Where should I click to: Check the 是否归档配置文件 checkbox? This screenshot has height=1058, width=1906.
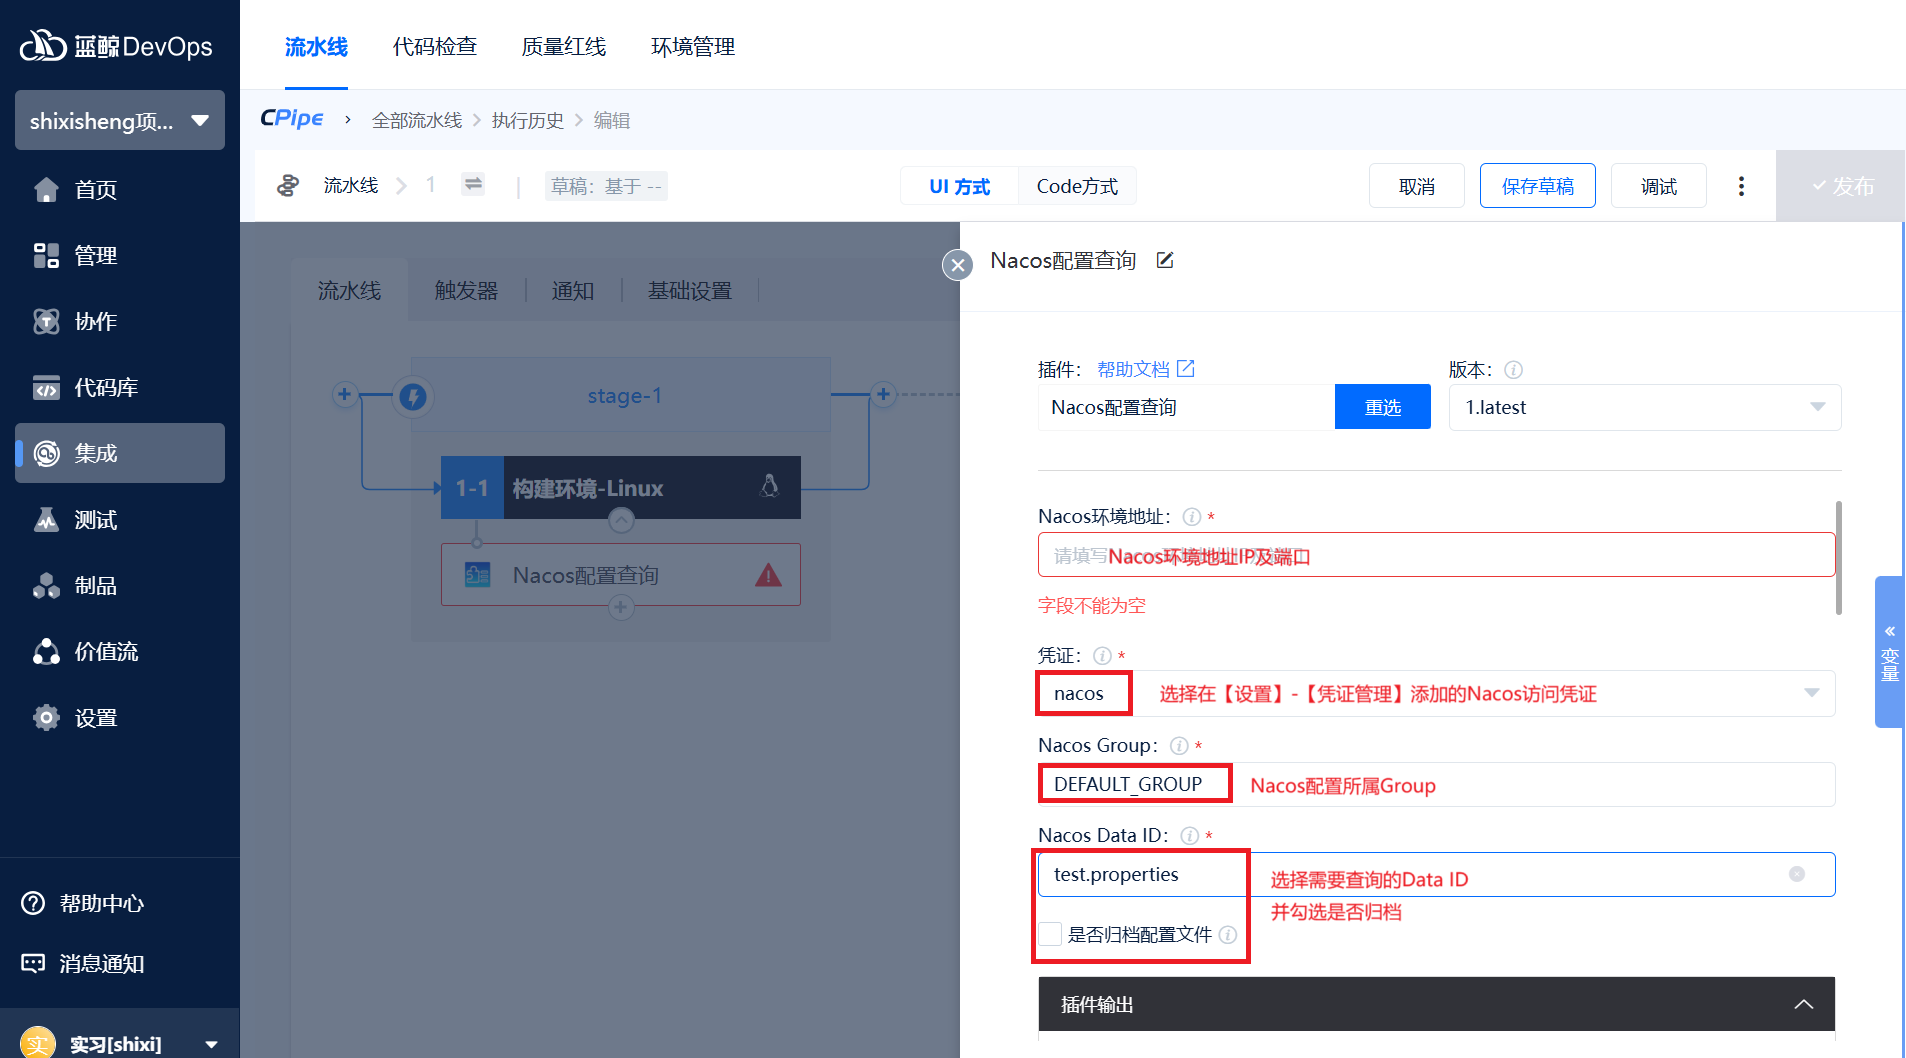1050,934
